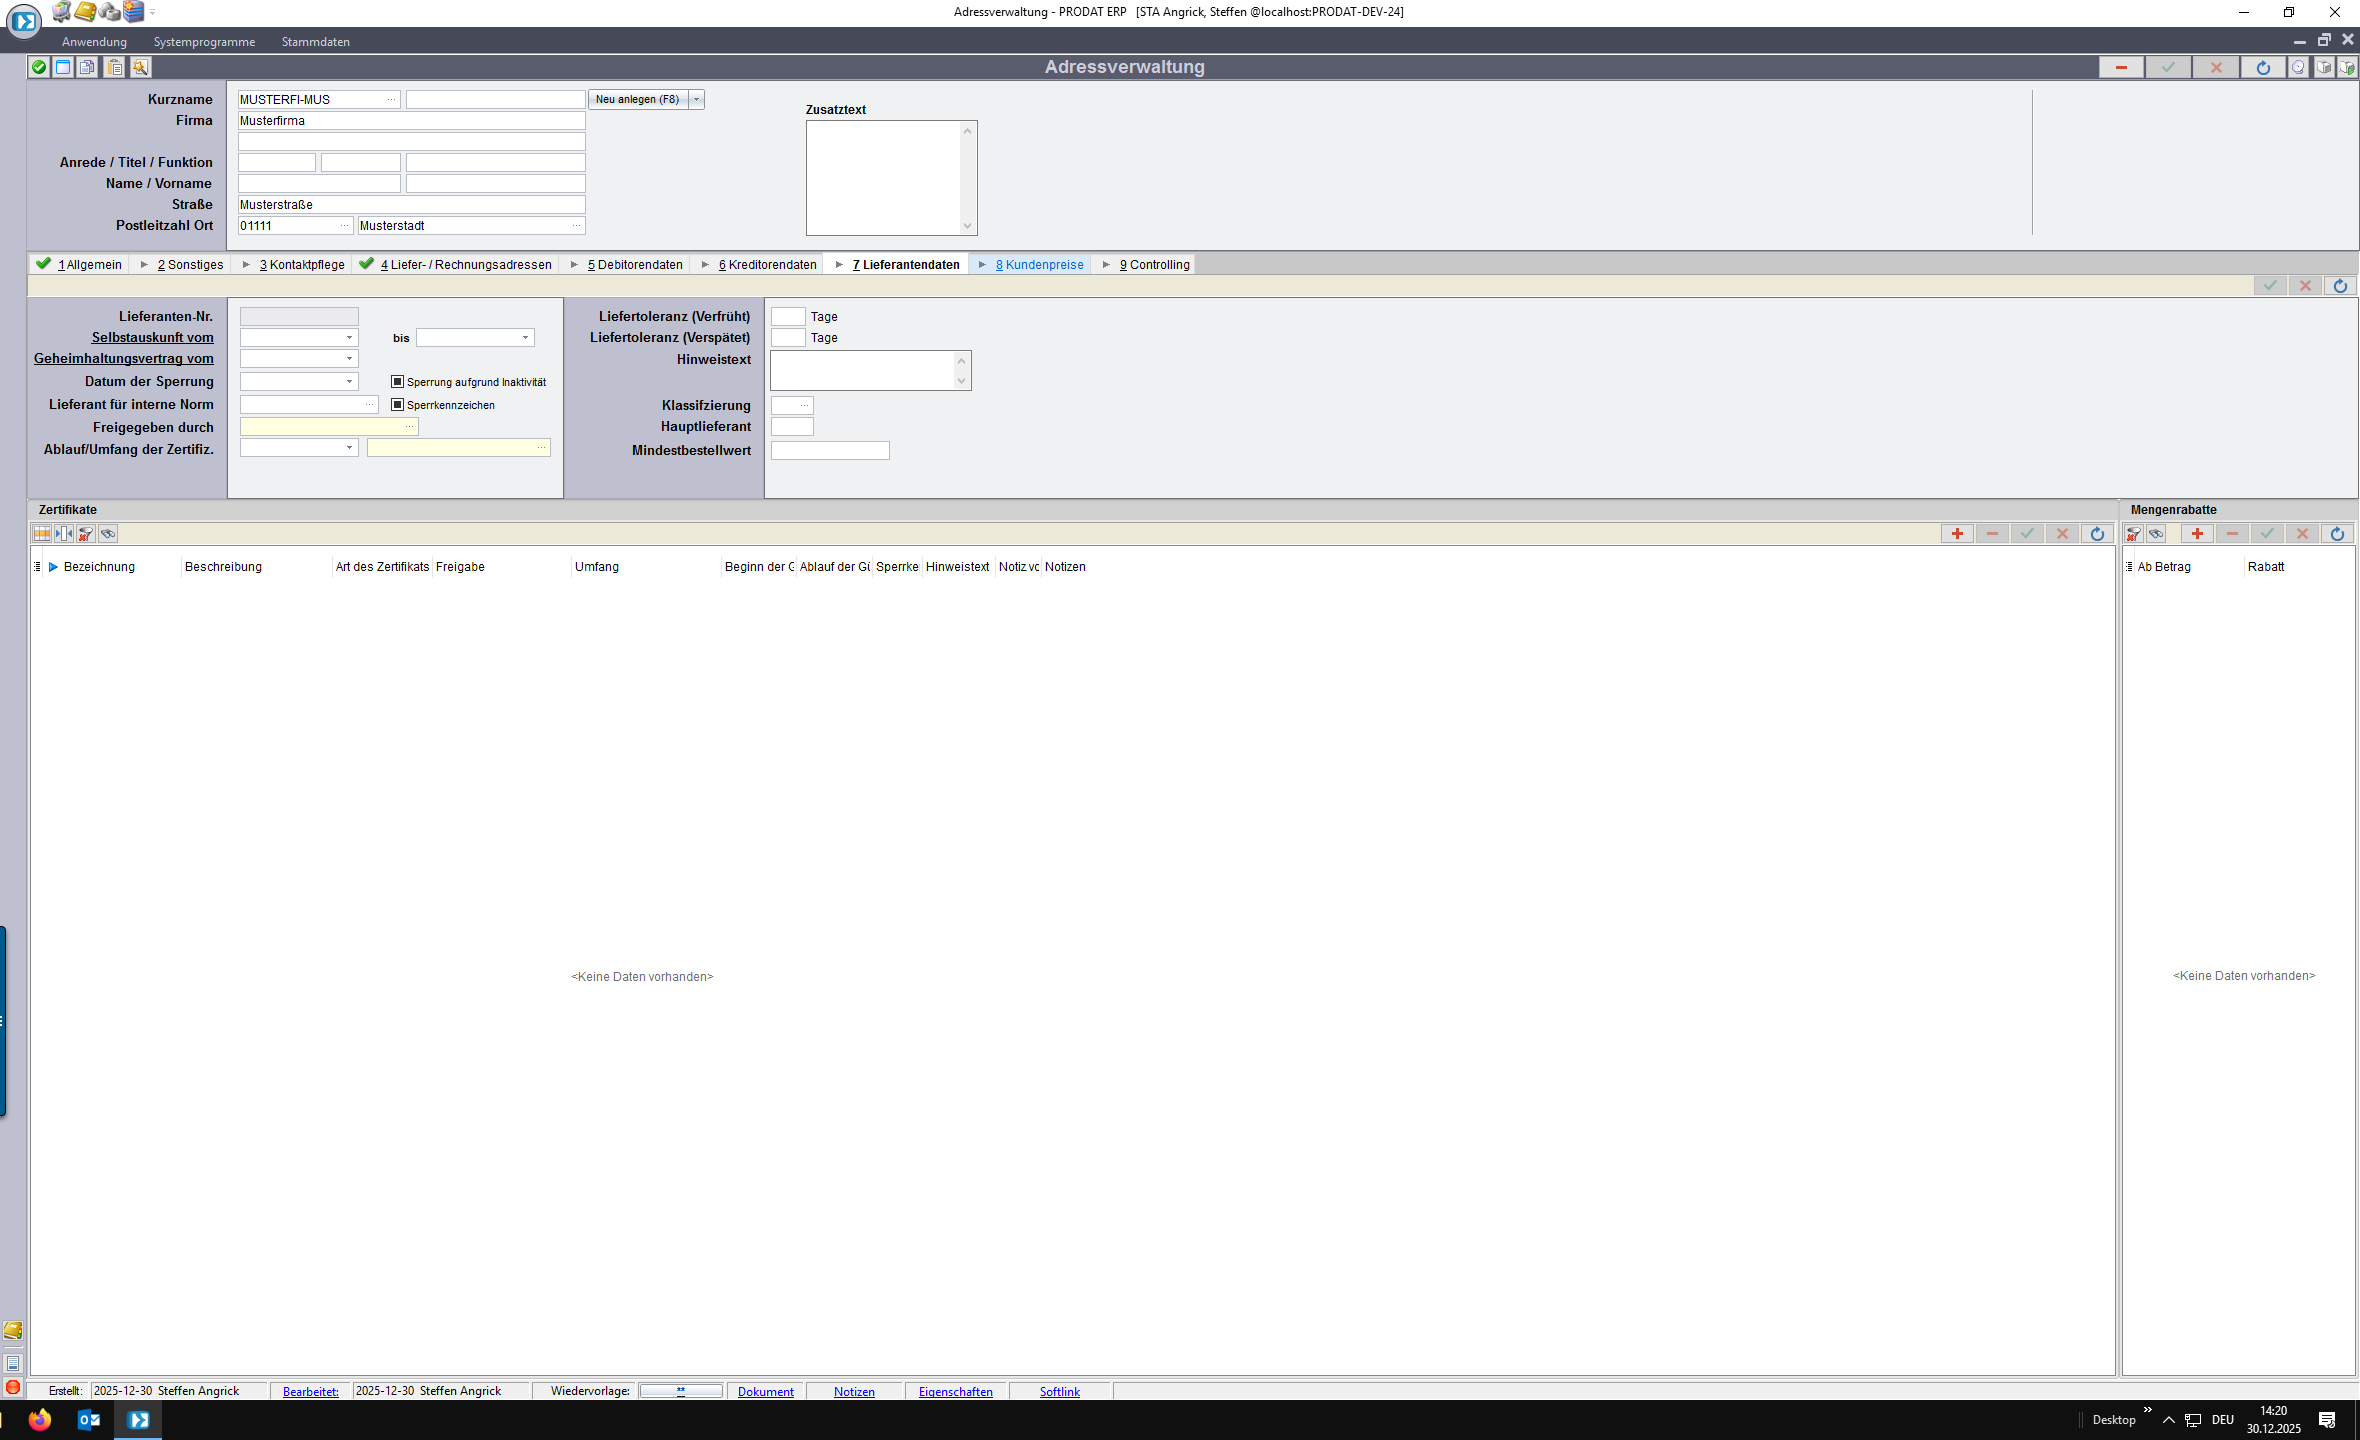Screen dimensions: 2360x1440
Task: Toggle Sperrkennzeichen checkbox
Action: point(397,405)
